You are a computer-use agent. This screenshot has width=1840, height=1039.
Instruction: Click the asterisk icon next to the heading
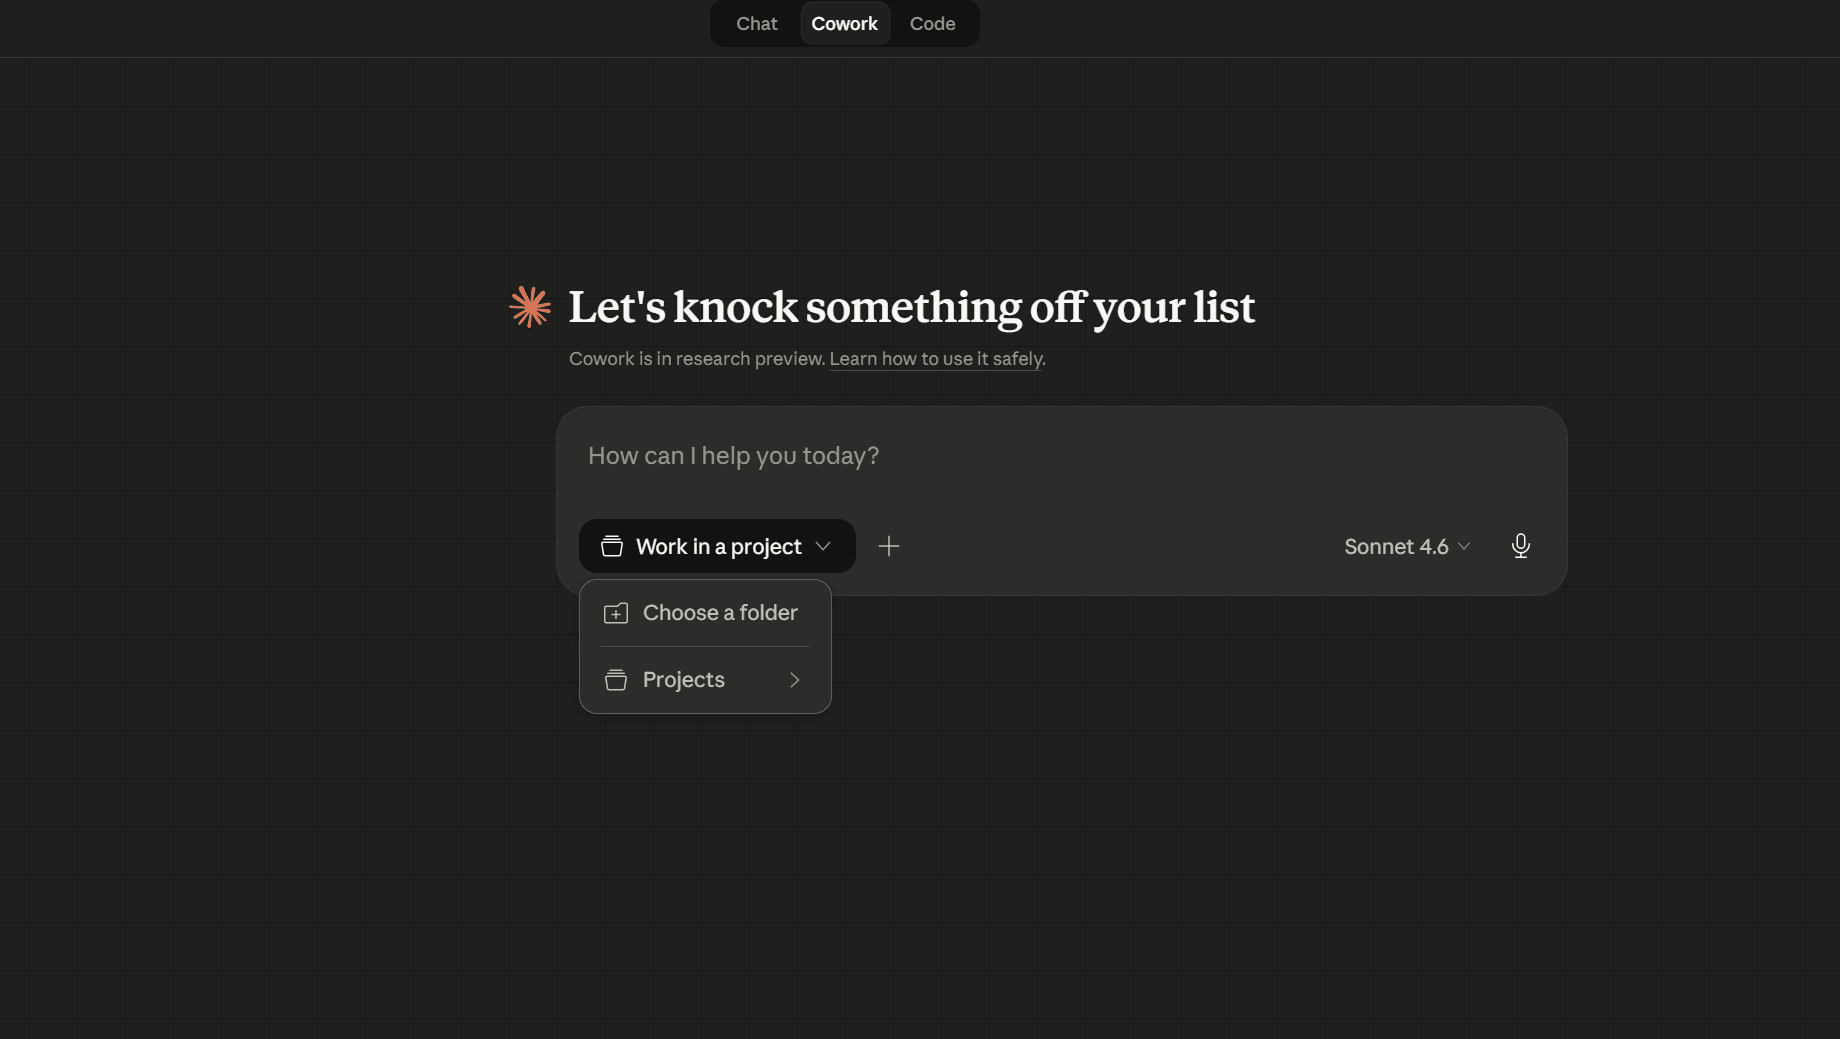tap(530, 307)
